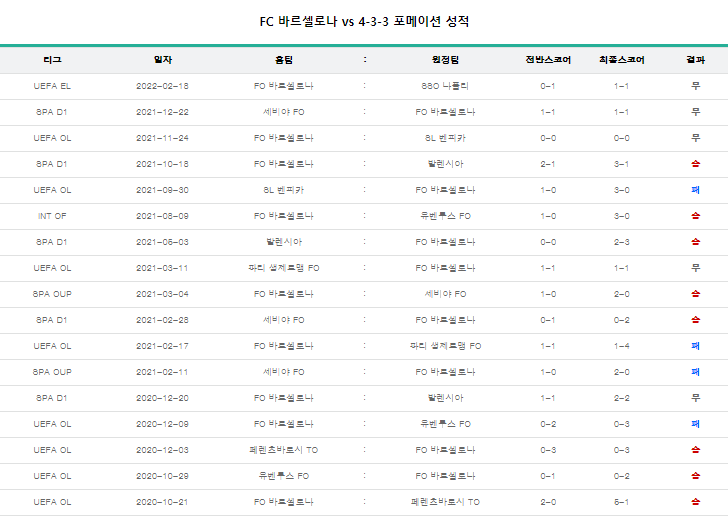Click final score '1-4'
This screenshot has height=516, width=728.
tap(621, 346)
